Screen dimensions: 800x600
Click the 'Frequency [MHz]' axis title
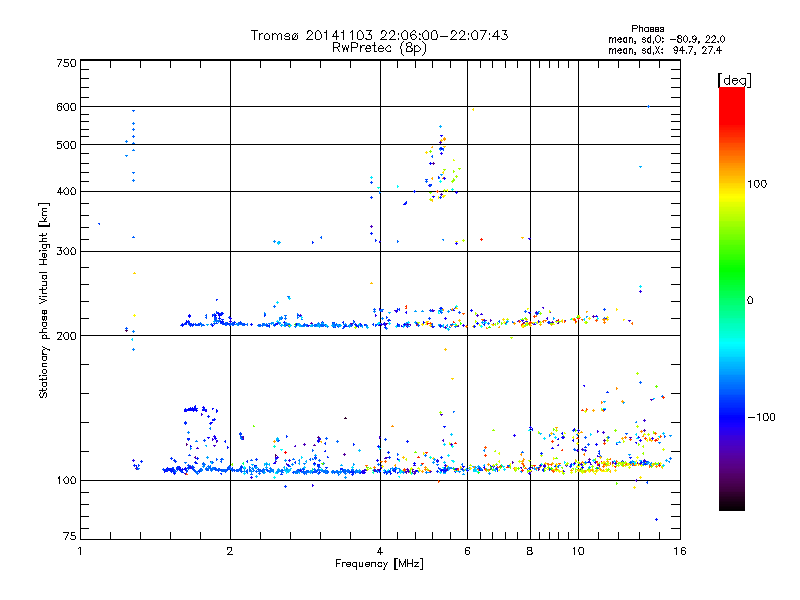pyautogui.click(x=379, y=564)
